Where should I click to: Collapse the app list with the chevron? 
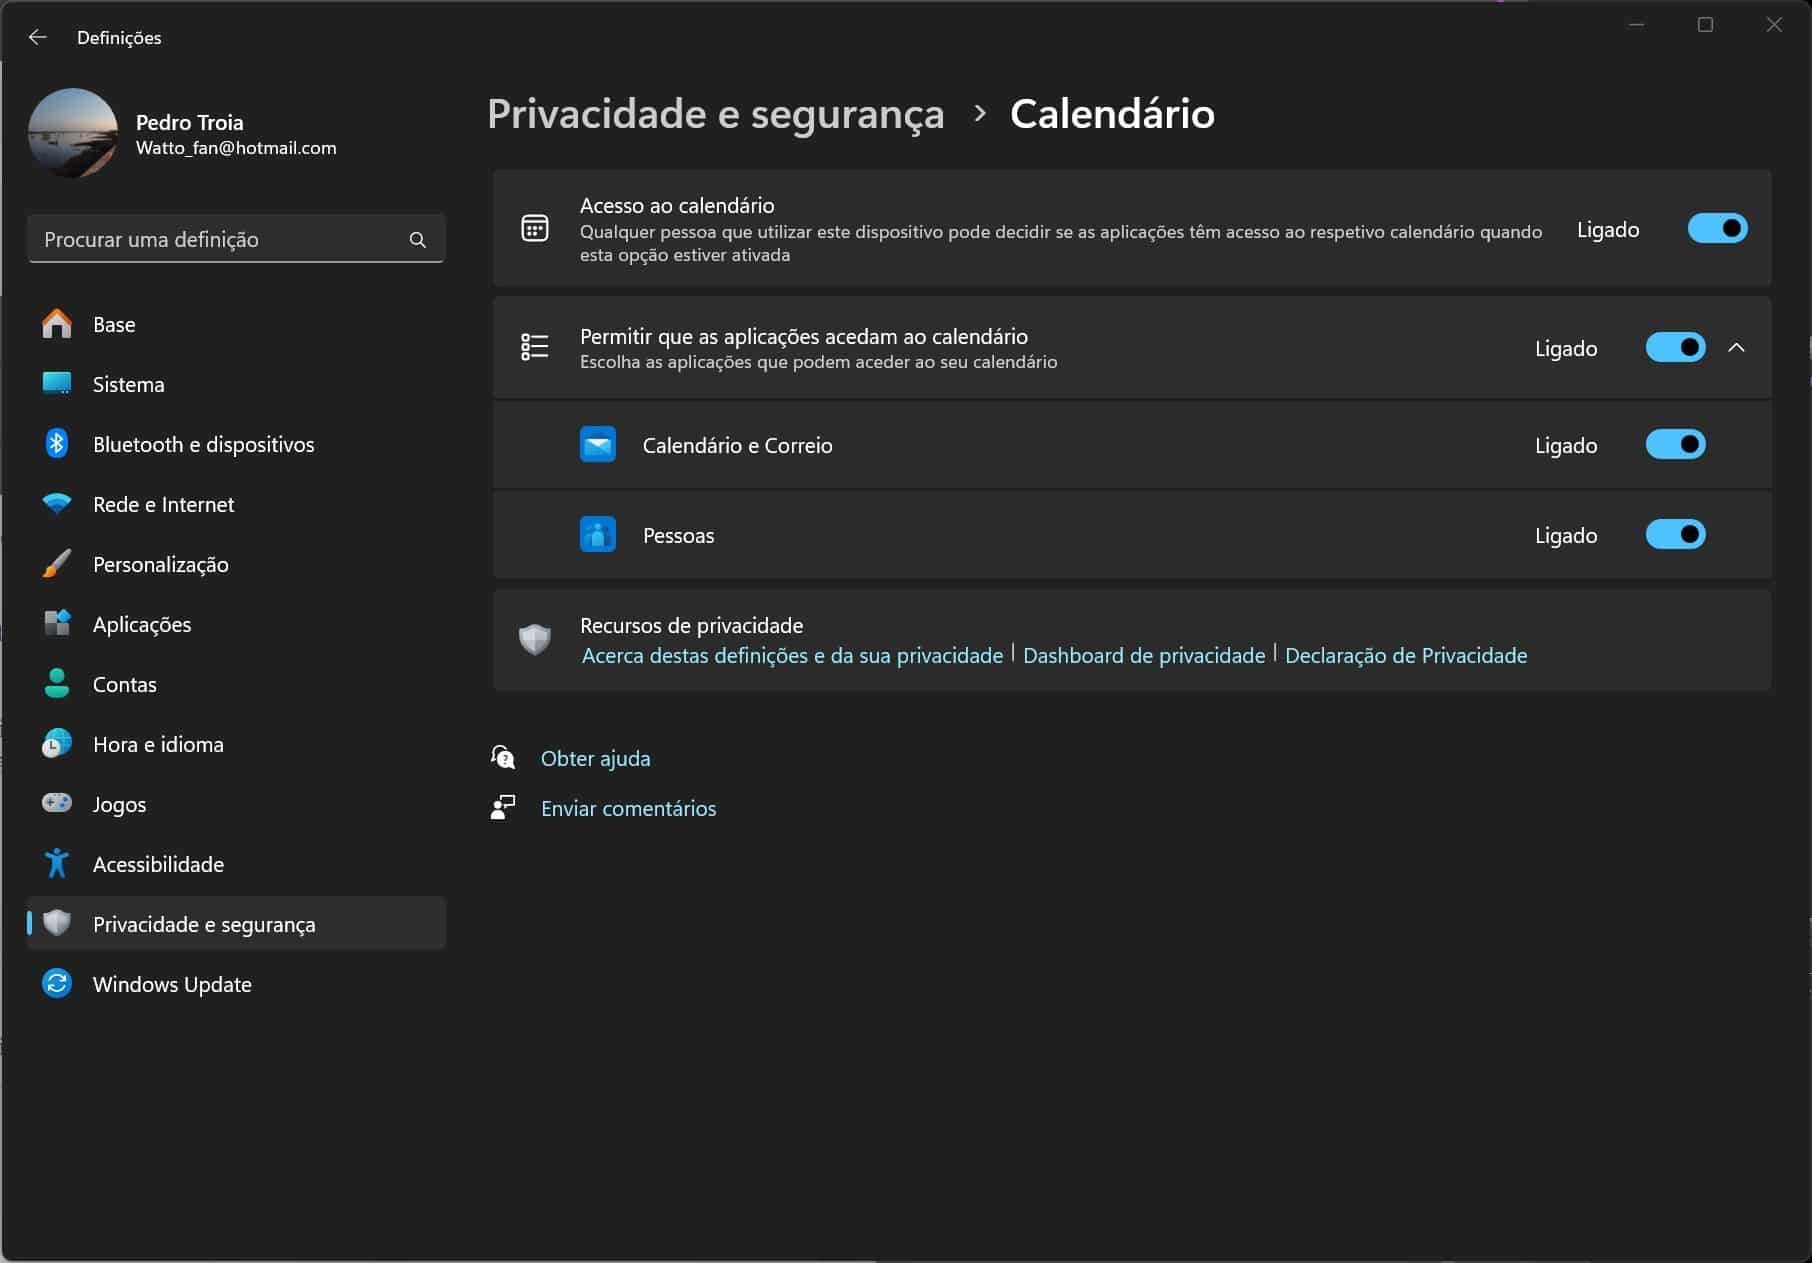pos(1737,348)
